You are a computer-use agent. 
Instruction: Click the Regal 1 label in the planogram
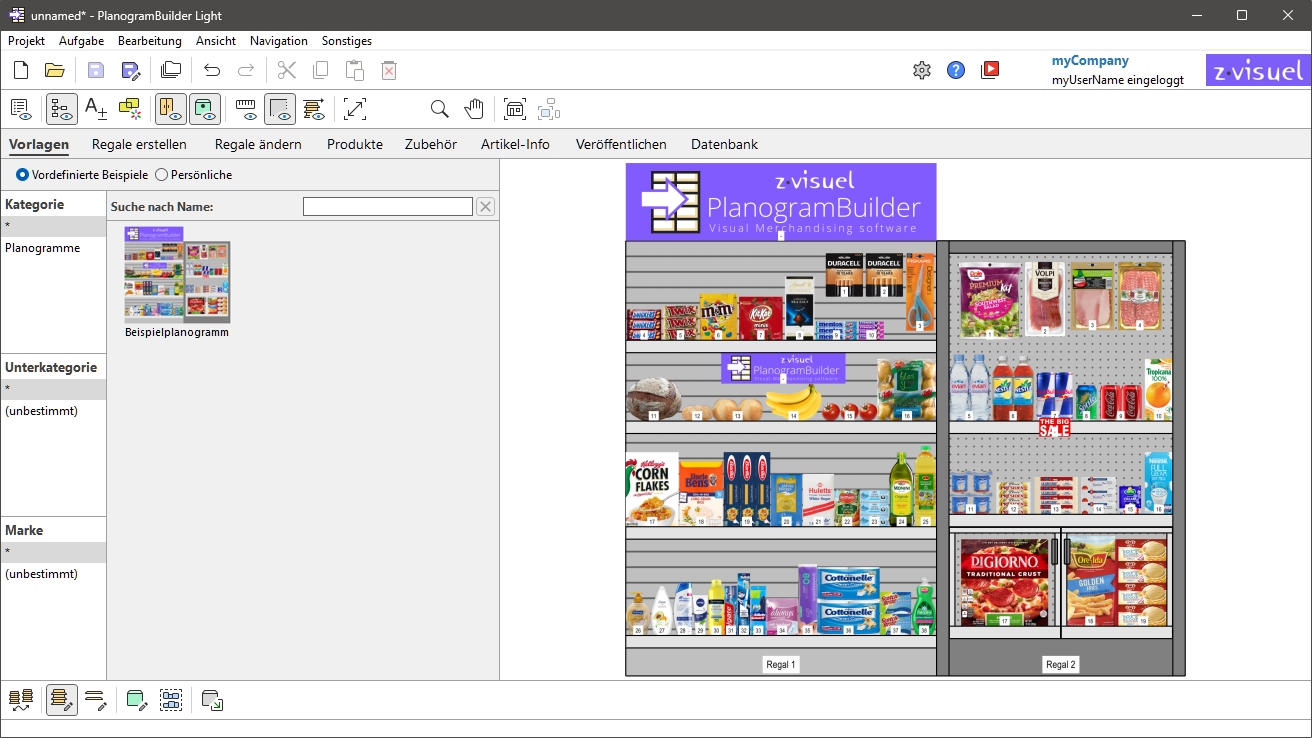(781, 664)
